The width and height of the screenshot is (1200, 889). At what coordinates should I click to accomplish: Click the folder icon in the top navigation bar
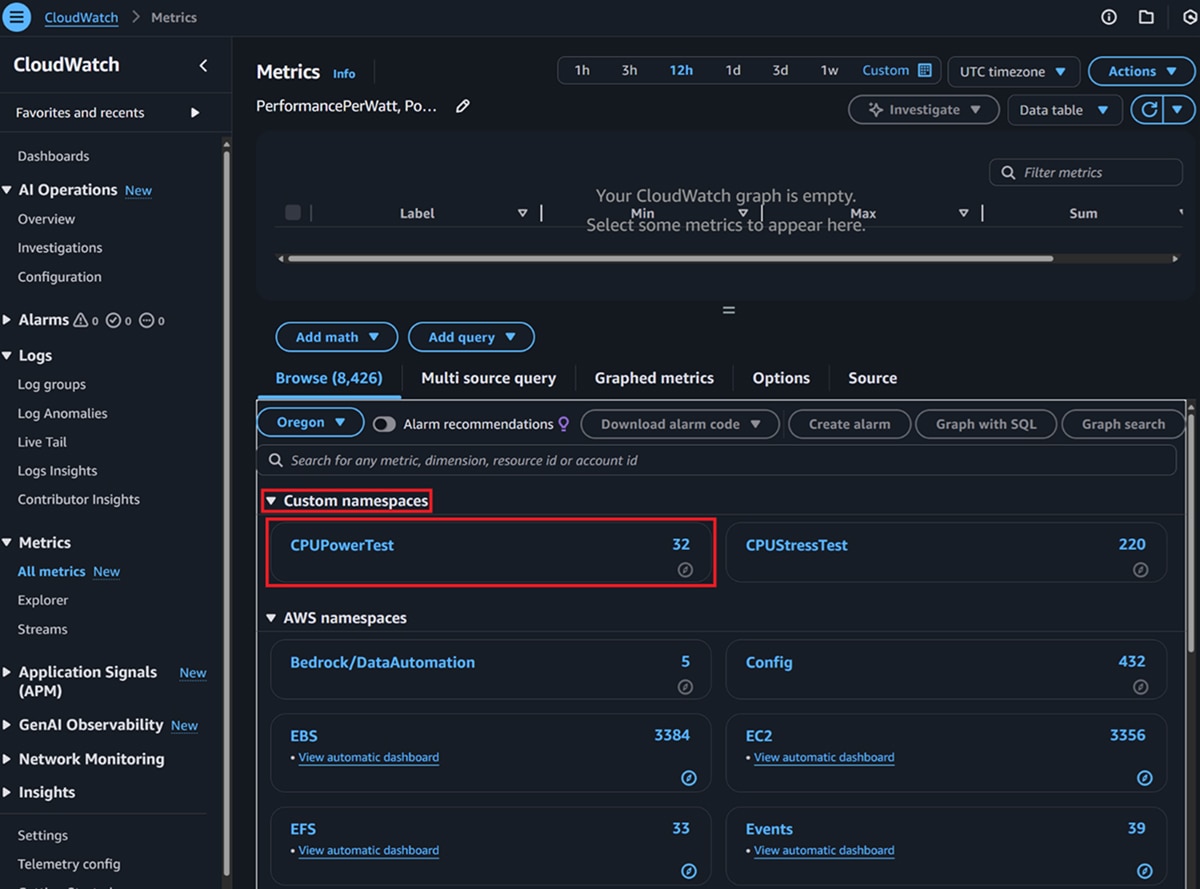[x=1145, y=16]
